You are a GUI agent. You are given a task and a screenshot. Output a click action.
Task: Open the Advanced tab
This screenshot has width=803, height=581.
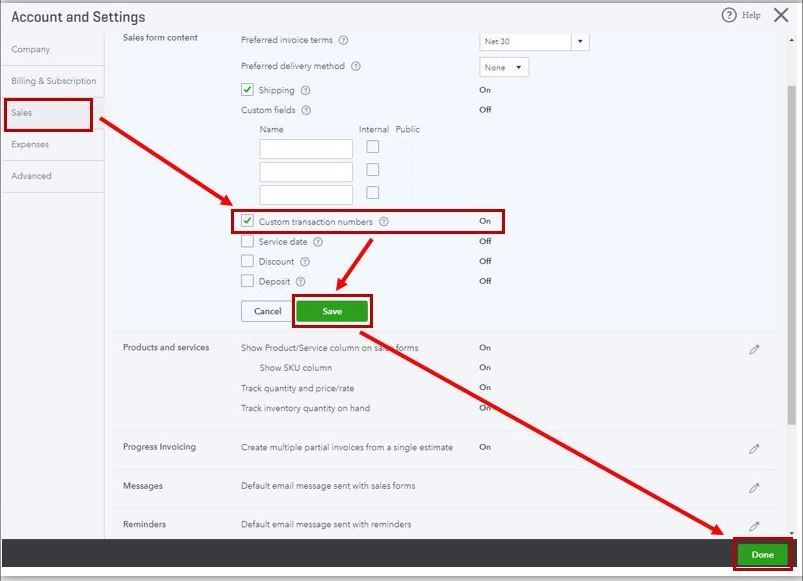pyautogui.click(x=53, y=176)
